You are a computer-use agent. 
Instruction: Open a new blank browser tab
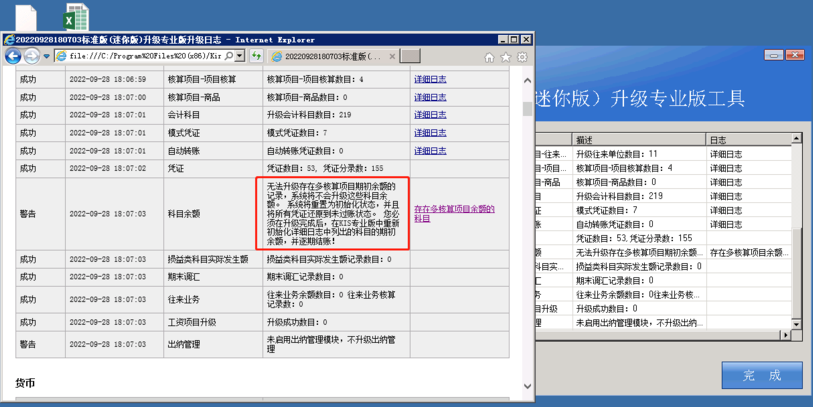coord(410,57)
